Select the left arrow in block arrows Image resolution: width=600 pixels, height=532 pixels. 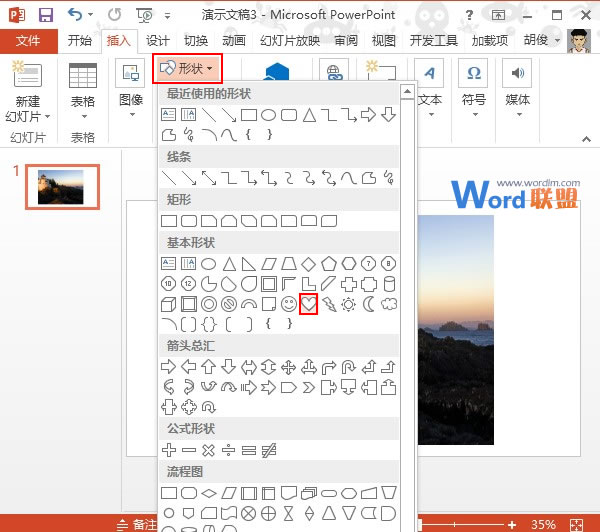click(x=189, y=367)
